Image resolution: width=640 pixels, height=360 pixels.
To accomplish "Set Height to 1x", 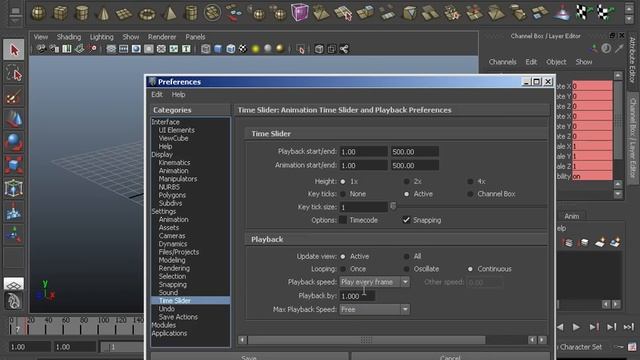I will (x=343, y=181).
